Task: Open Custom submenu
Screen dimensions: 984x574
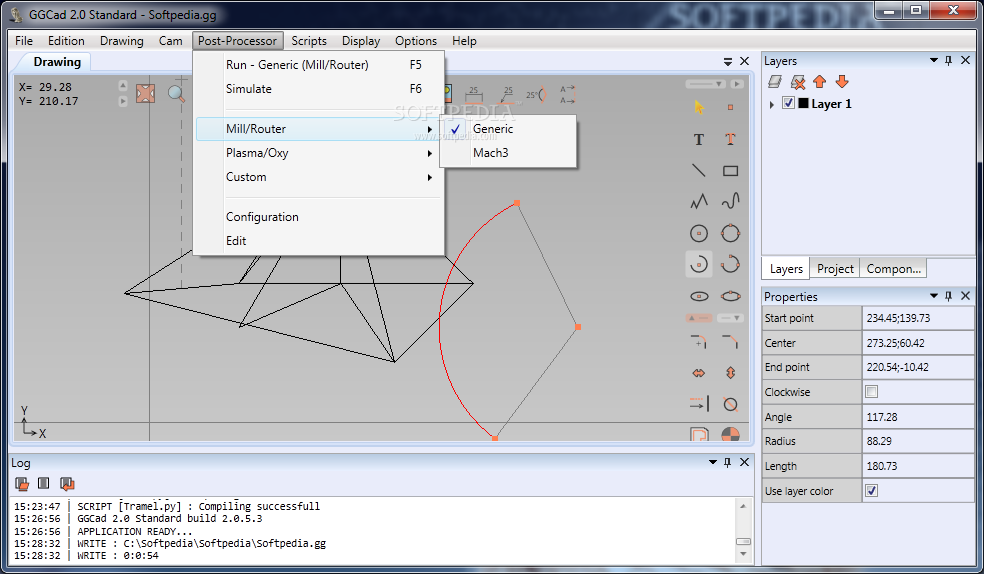Action: click(317, 177)
